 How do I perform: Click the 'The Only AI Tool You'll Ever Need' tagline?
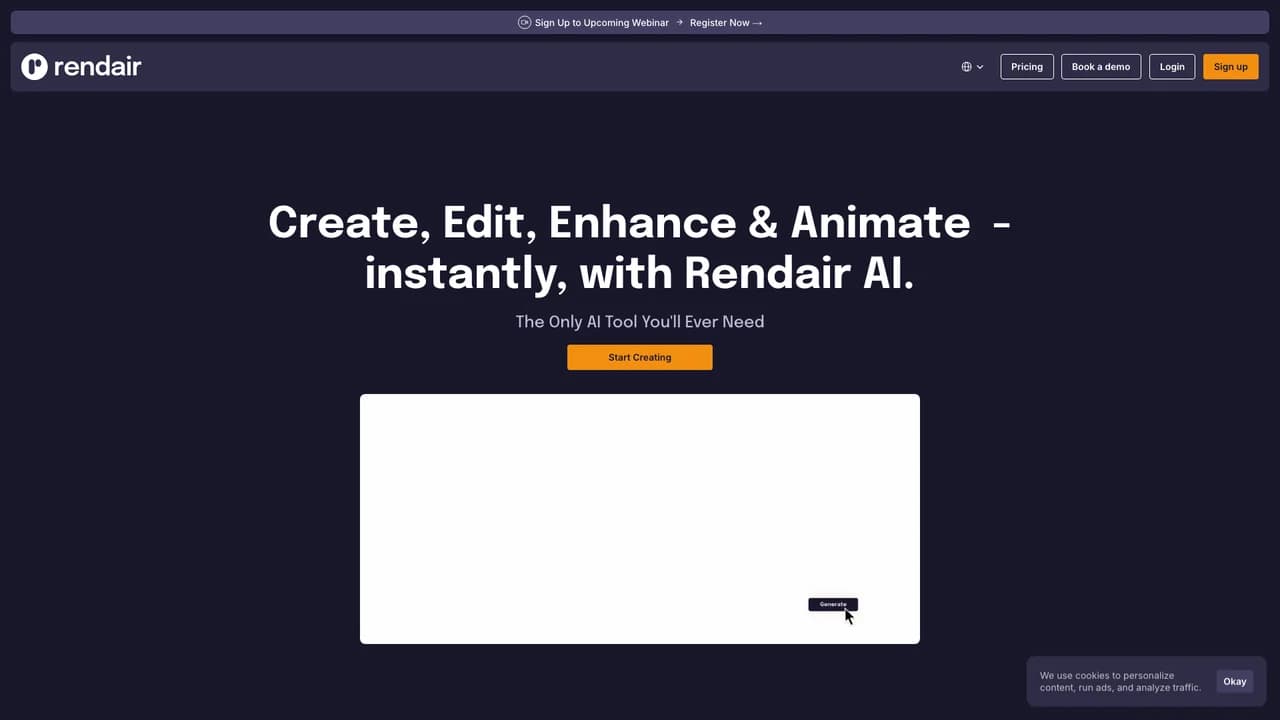click(640, 321)
